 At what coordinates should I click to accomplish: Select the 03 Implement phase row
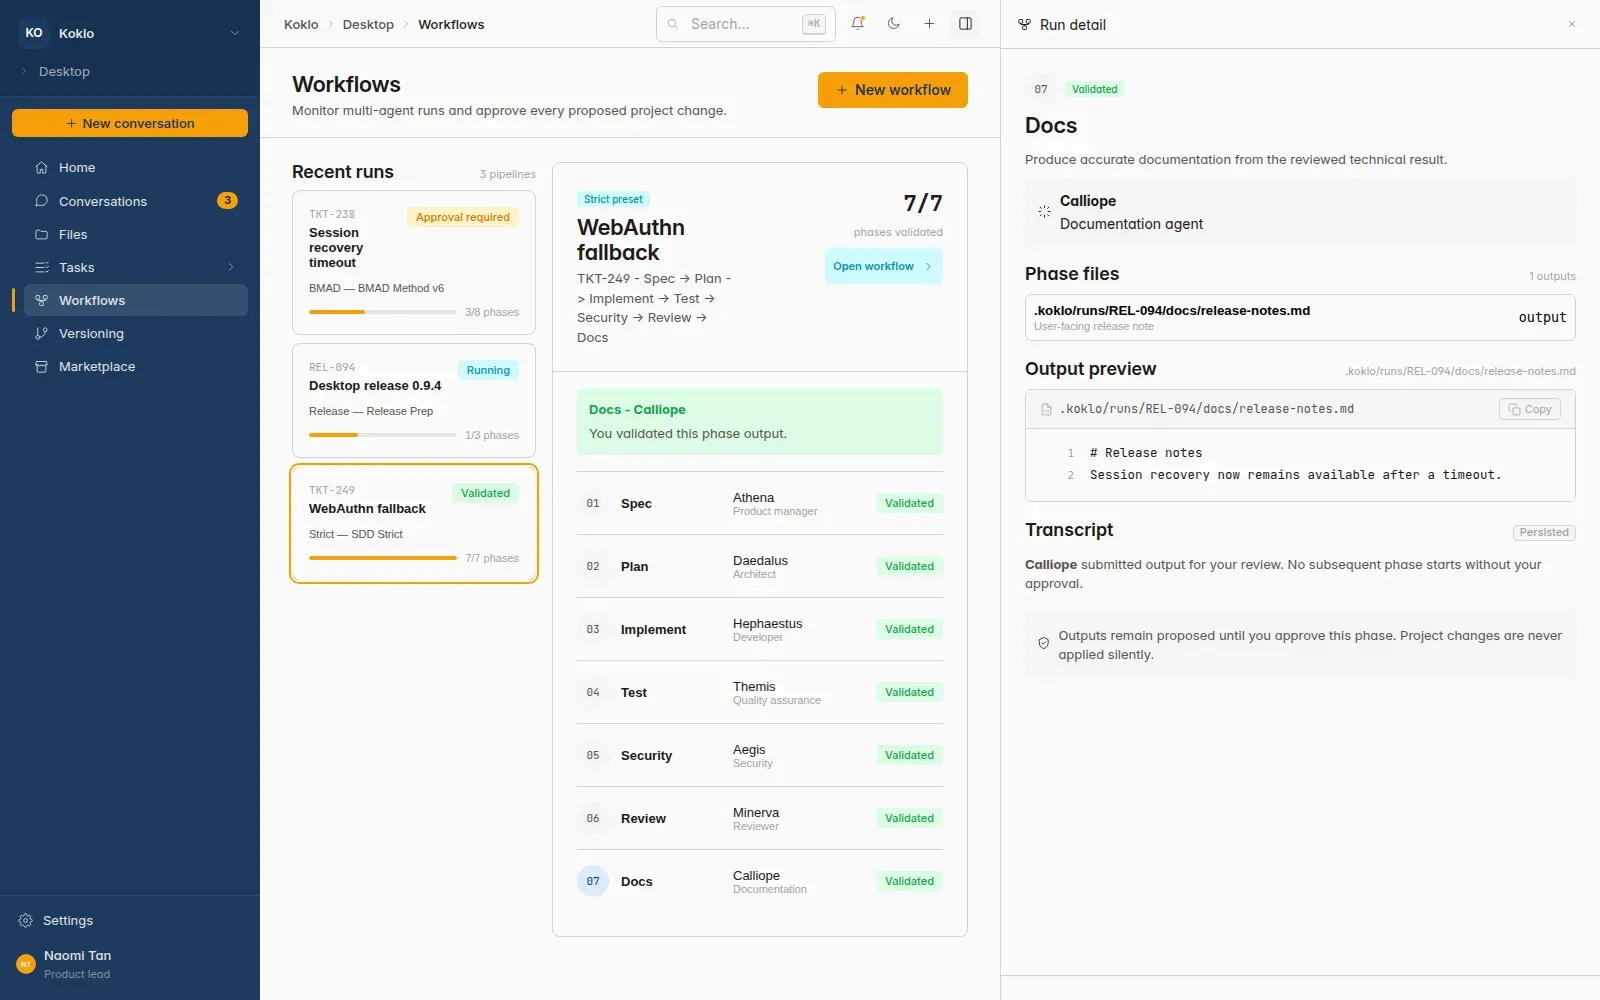760,629
